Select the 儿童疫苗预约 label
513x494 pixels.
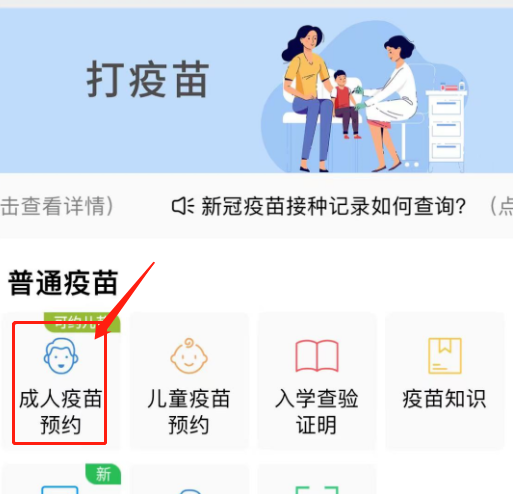pos(189,412)
